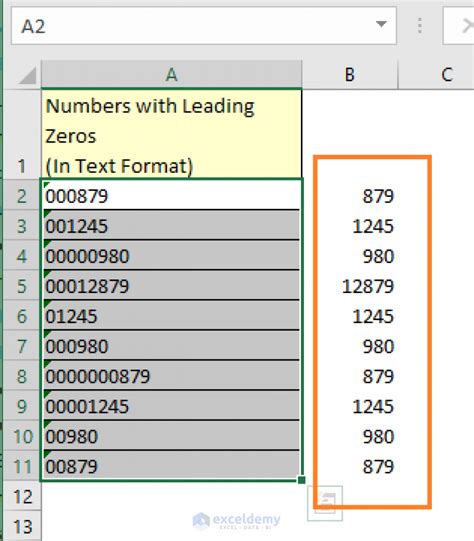Select row 7 header
474x541 pixels.
pyautogui.click(x=22, y=345)
